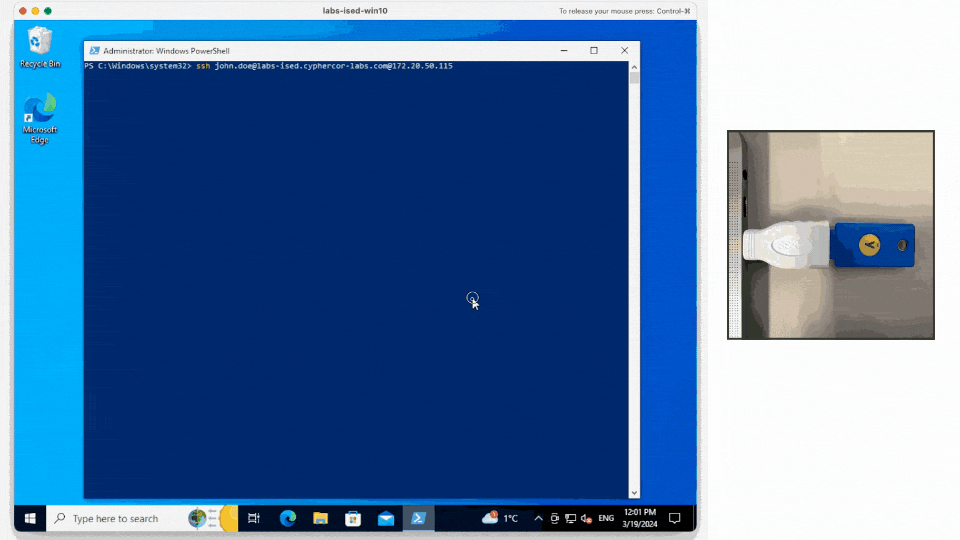Open the weather widget showing 1°C

pyautogui.click(x=500, y=518)
